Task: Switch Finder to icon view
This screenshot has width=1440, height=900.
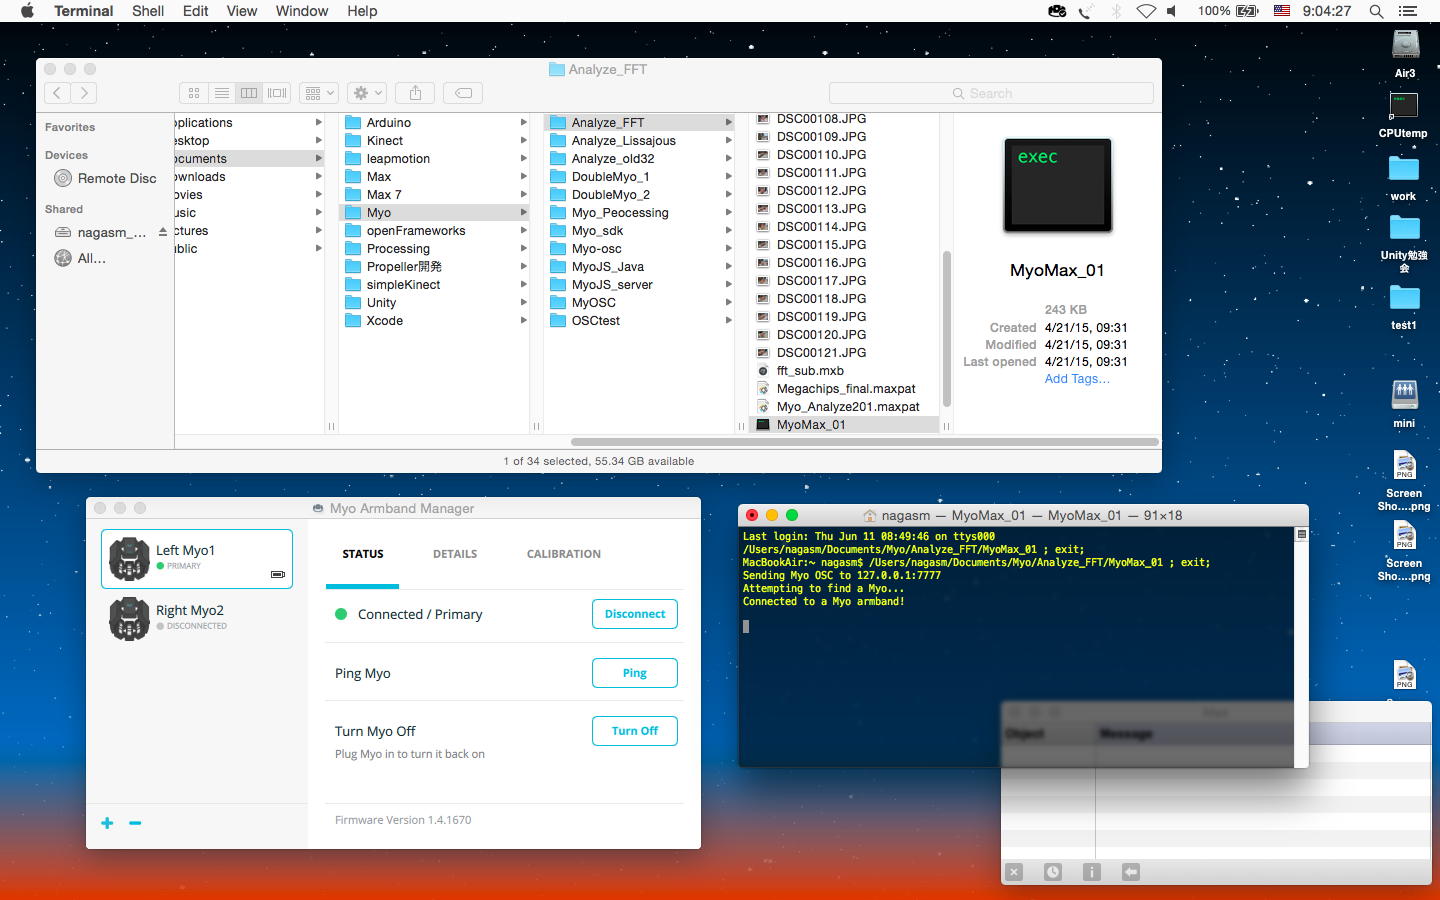Action: point(194,93)
